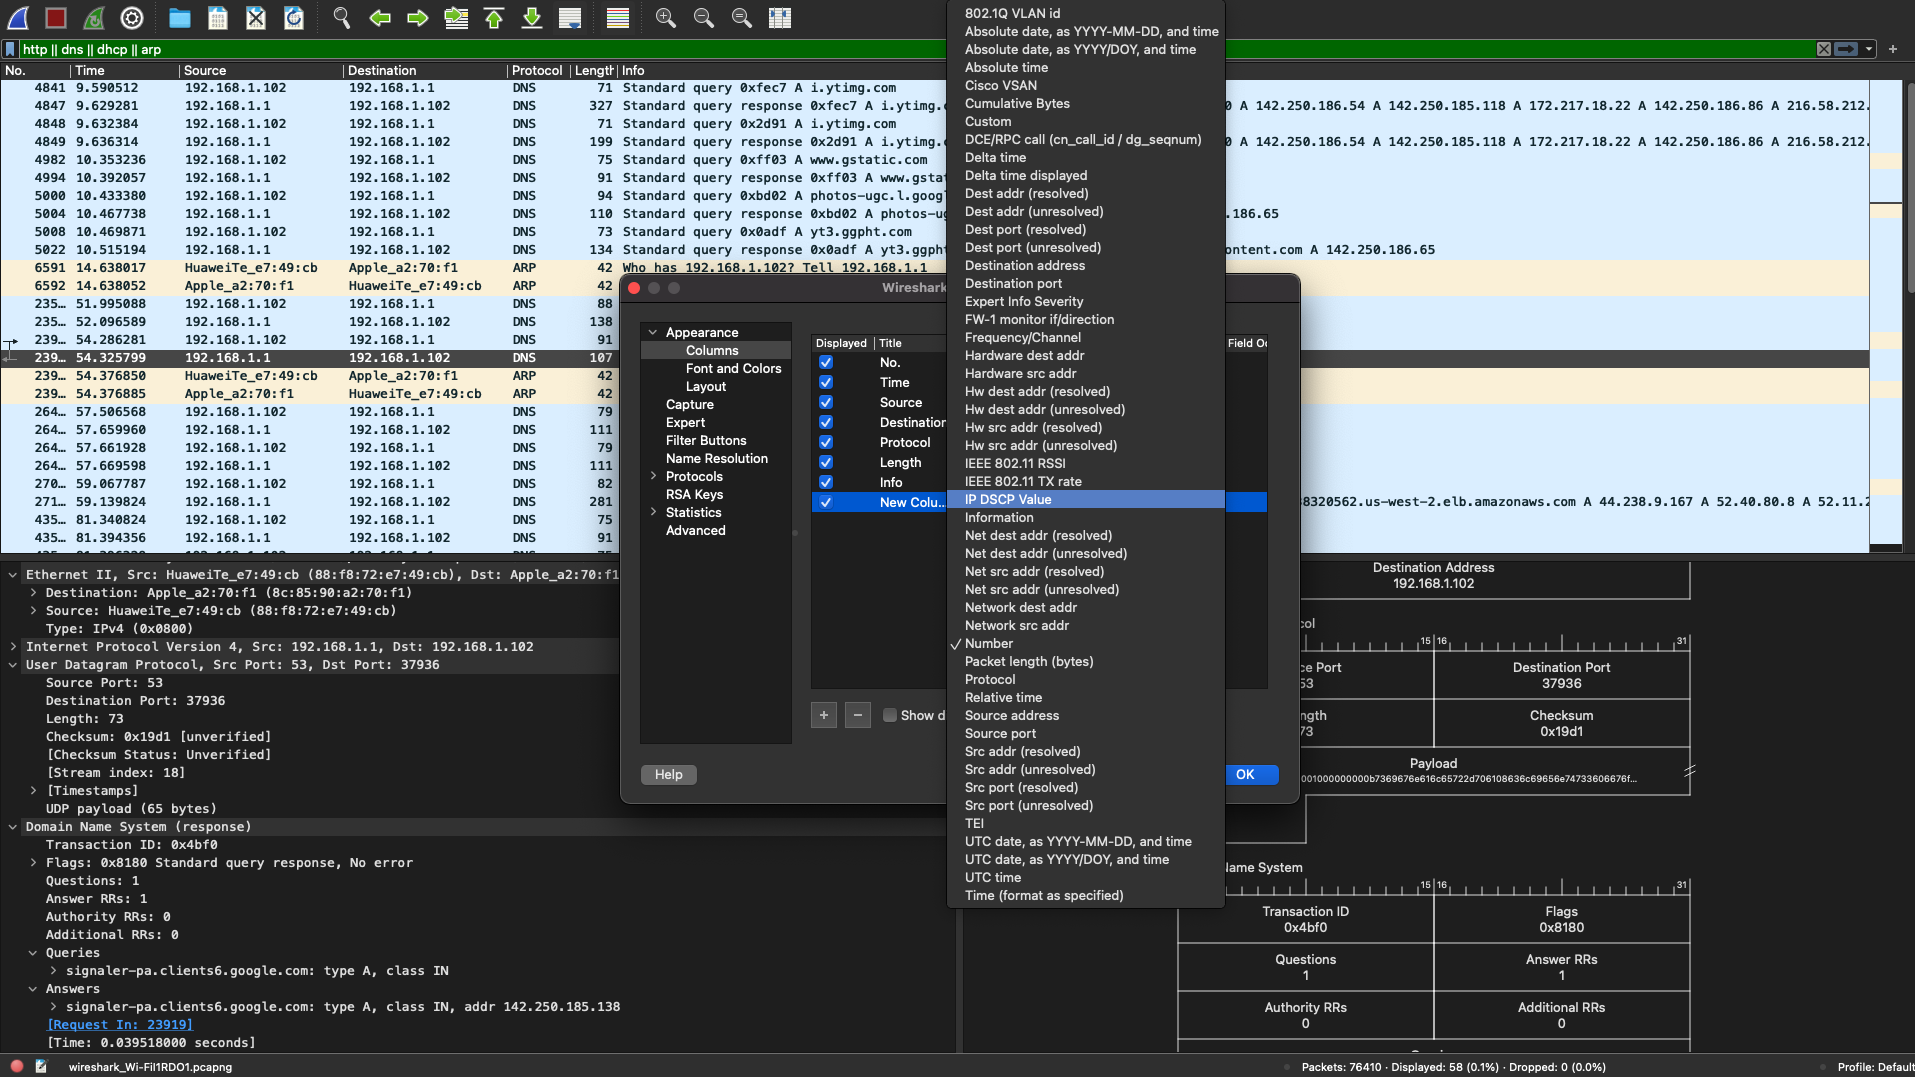This screenshot has width=1915, height=1077.
Task: Uncheck Displayed box for Protocol column
Action: tap(826, 442)
